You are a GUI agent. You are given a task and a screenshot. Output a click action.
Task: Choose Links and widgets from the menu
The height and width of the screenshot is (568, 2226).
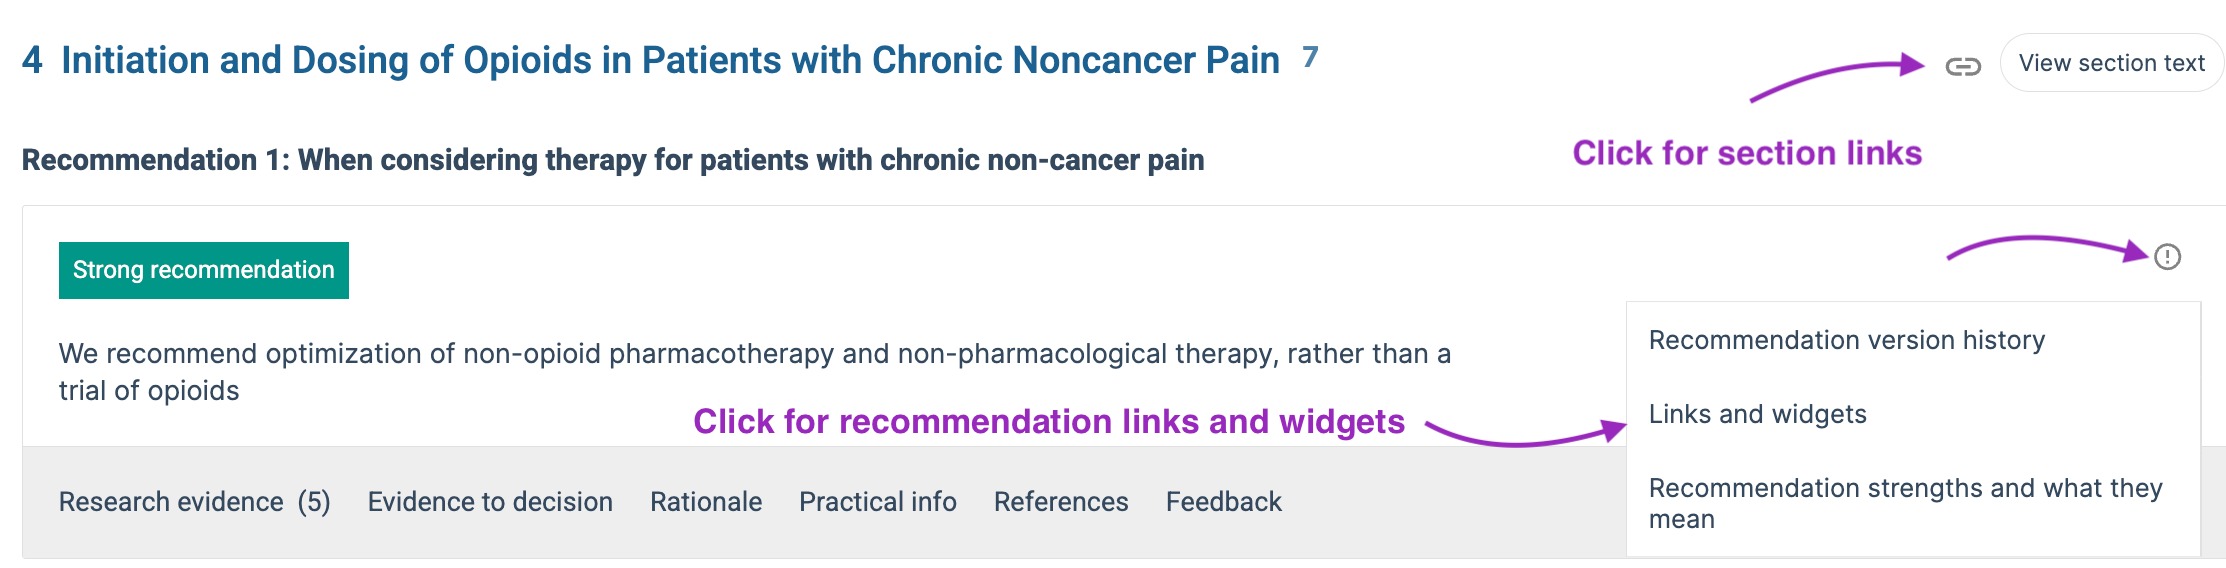[x=1757, y=414]
